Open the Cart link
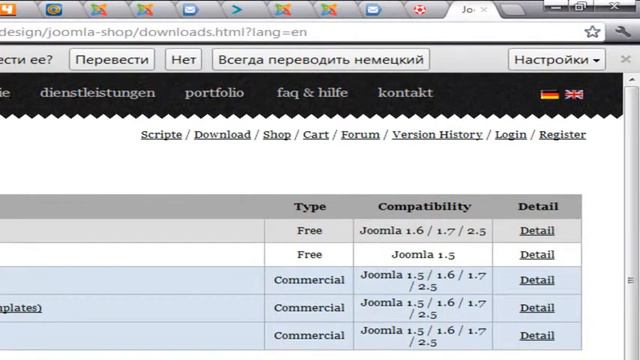The width and height of the screenshot is (640, 360). click(316, 135)
